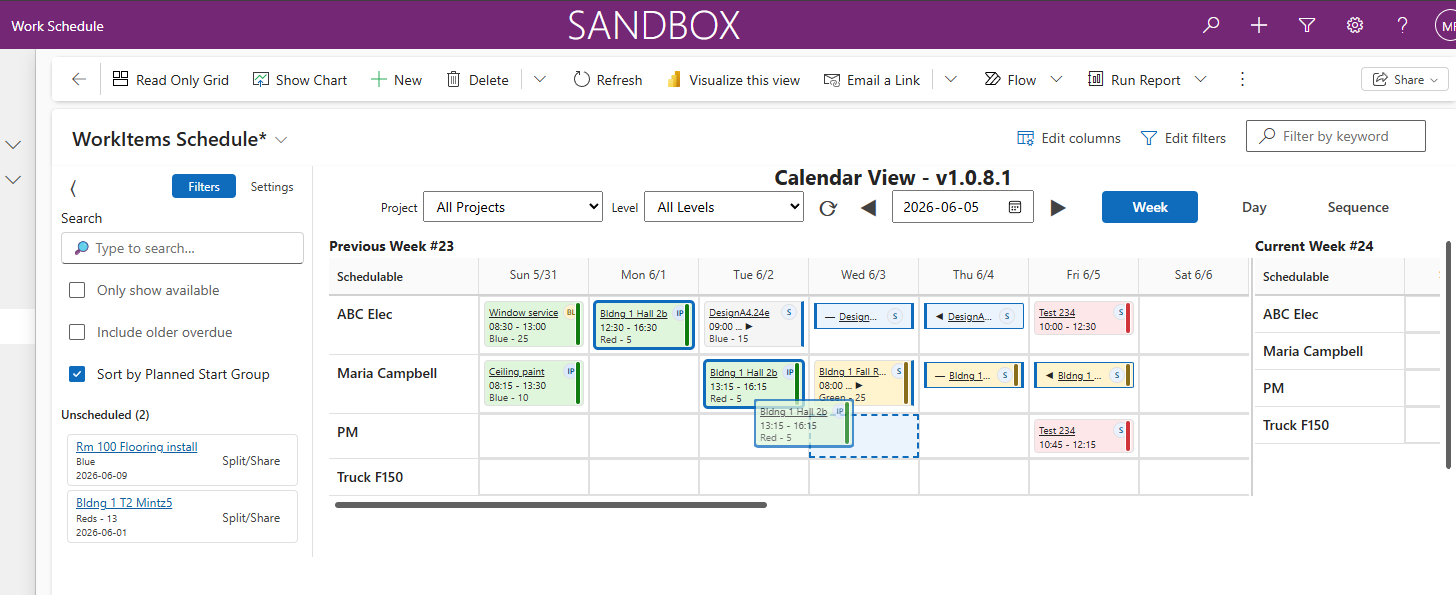Open the more commands vertical ellipsis

click(x=1243, y=80)
